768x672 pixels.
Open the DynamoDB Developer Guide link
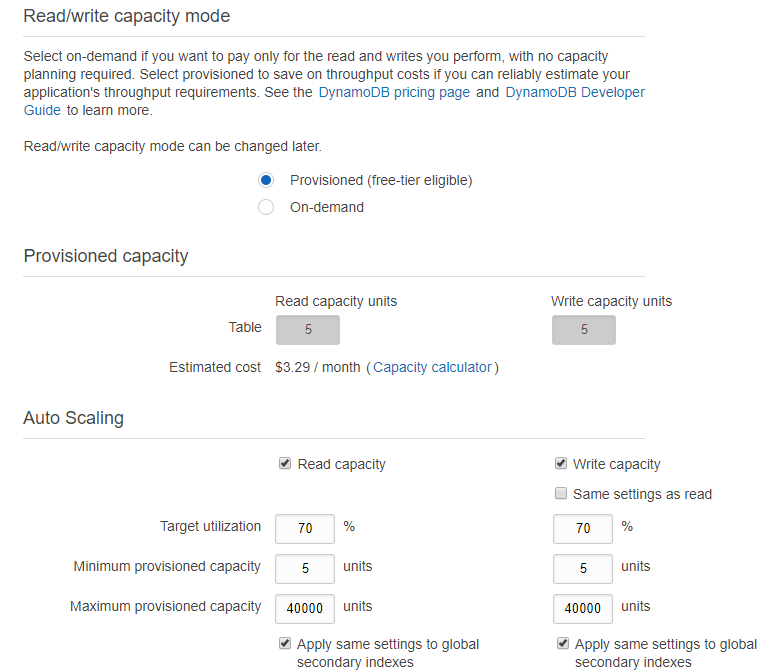(x=574, y=92)
